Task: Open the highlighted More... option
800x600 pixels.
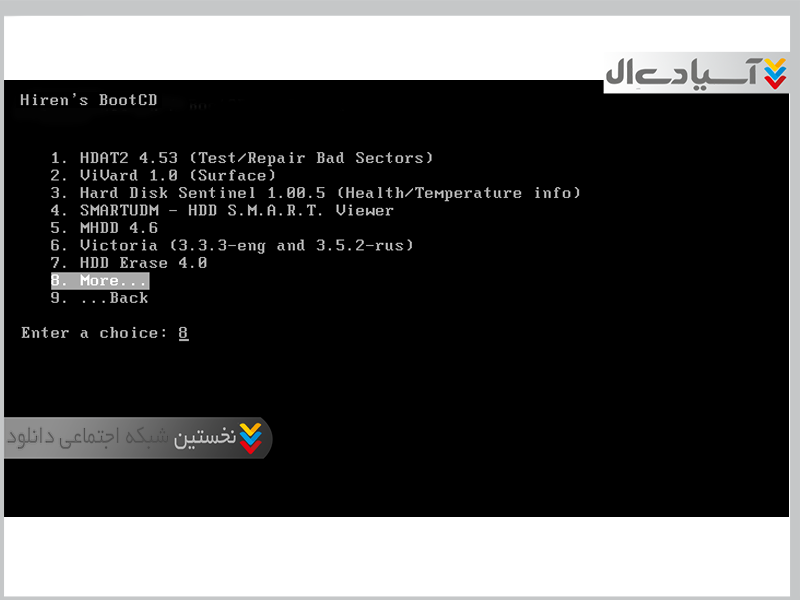Action: [x=100, y=281]
